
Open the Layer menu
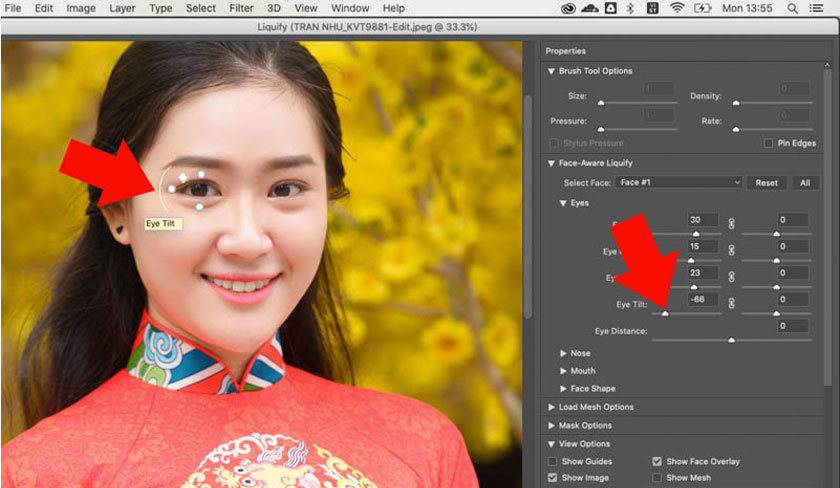coord(122,8)
